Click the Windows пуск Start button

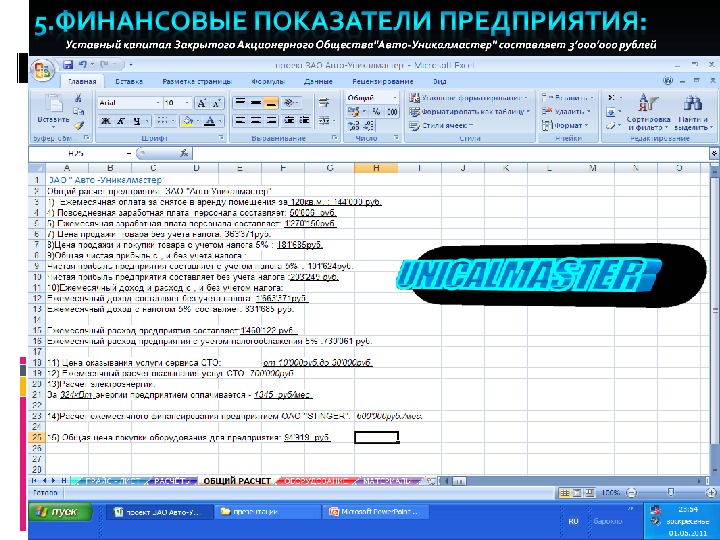click(61, 512)
